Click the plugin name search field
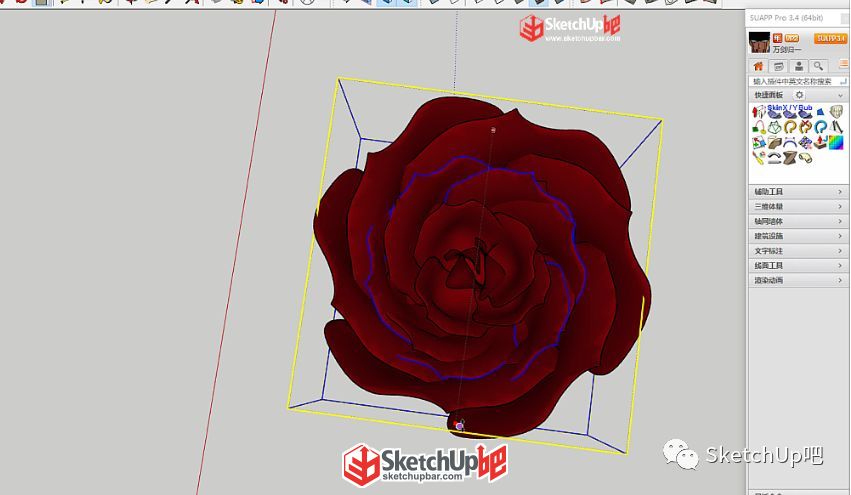The height and width of the screenshot is (495, 851). tap(798, 81)
